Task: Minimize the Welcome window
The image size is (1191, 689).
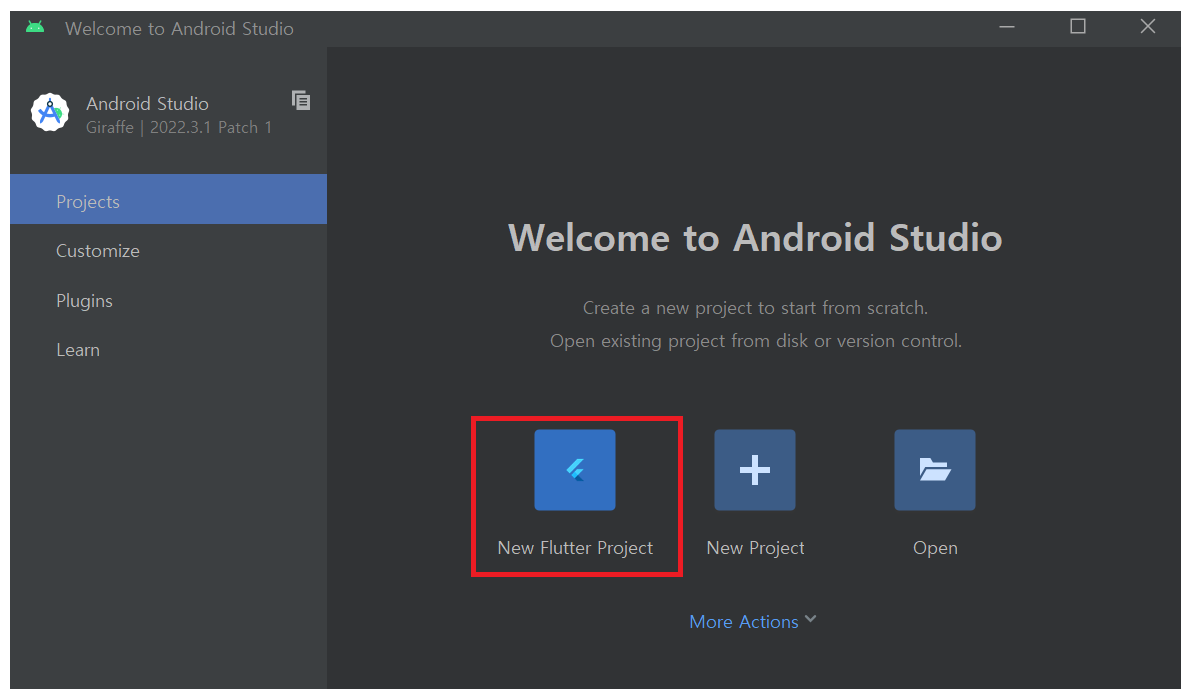Action: 1007,27
